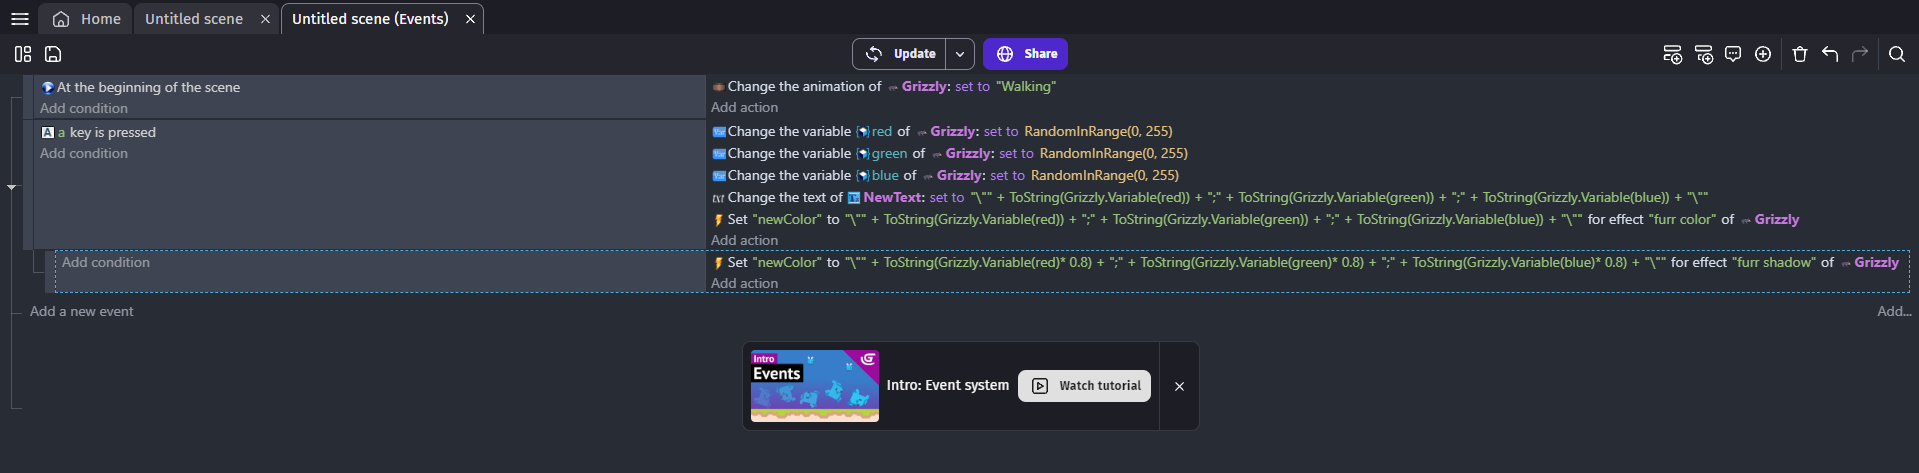
Task: Save the project with the floppy icon
Action: point(53,54)
